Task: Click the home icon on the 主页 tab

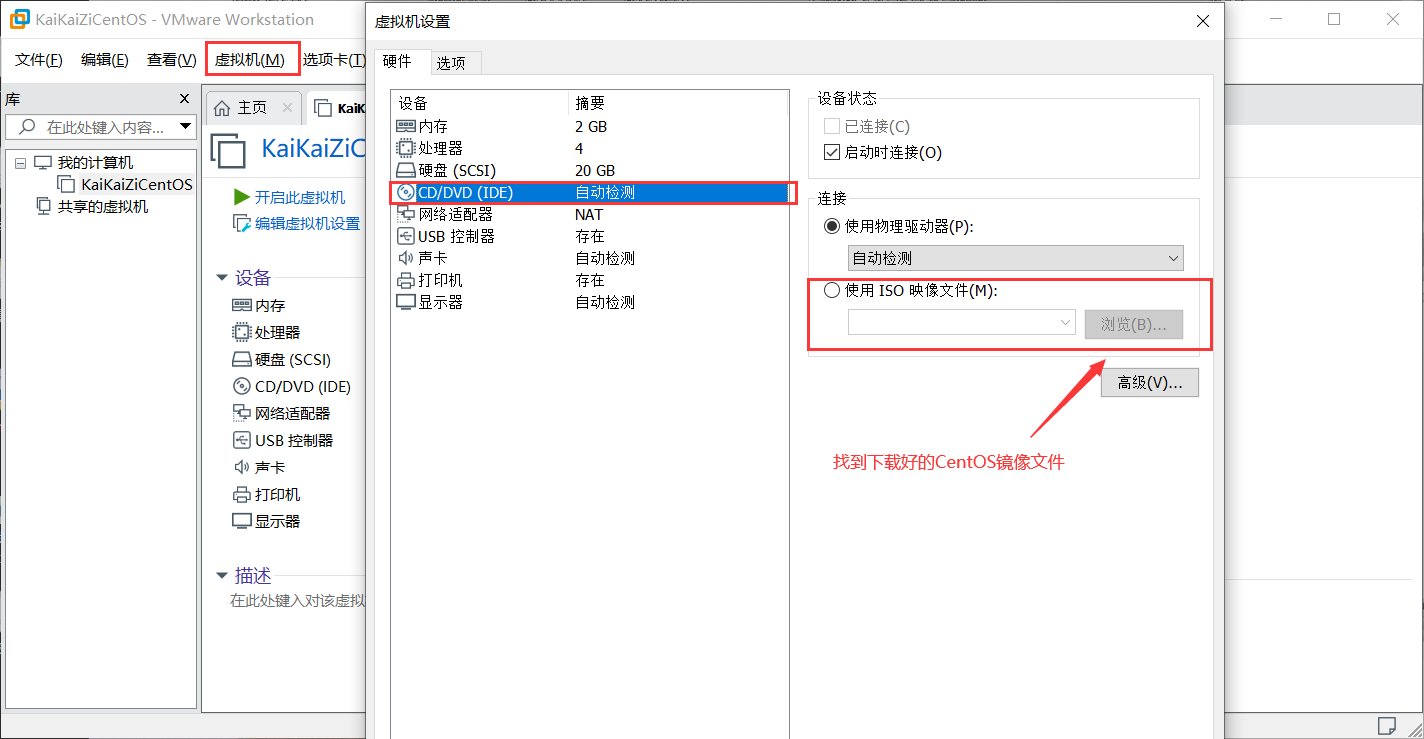Action: click(222, 107)
